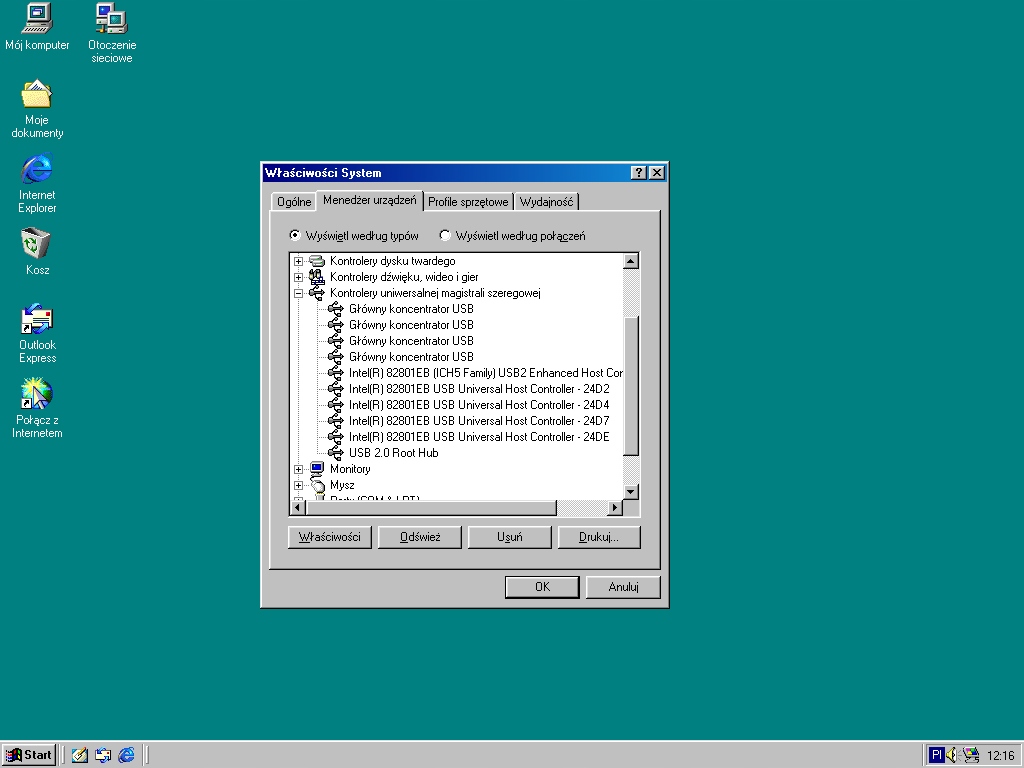Click the Show Desktop quick launch icon
Screen dimensions: 1024x768
(x=80, y=755)
